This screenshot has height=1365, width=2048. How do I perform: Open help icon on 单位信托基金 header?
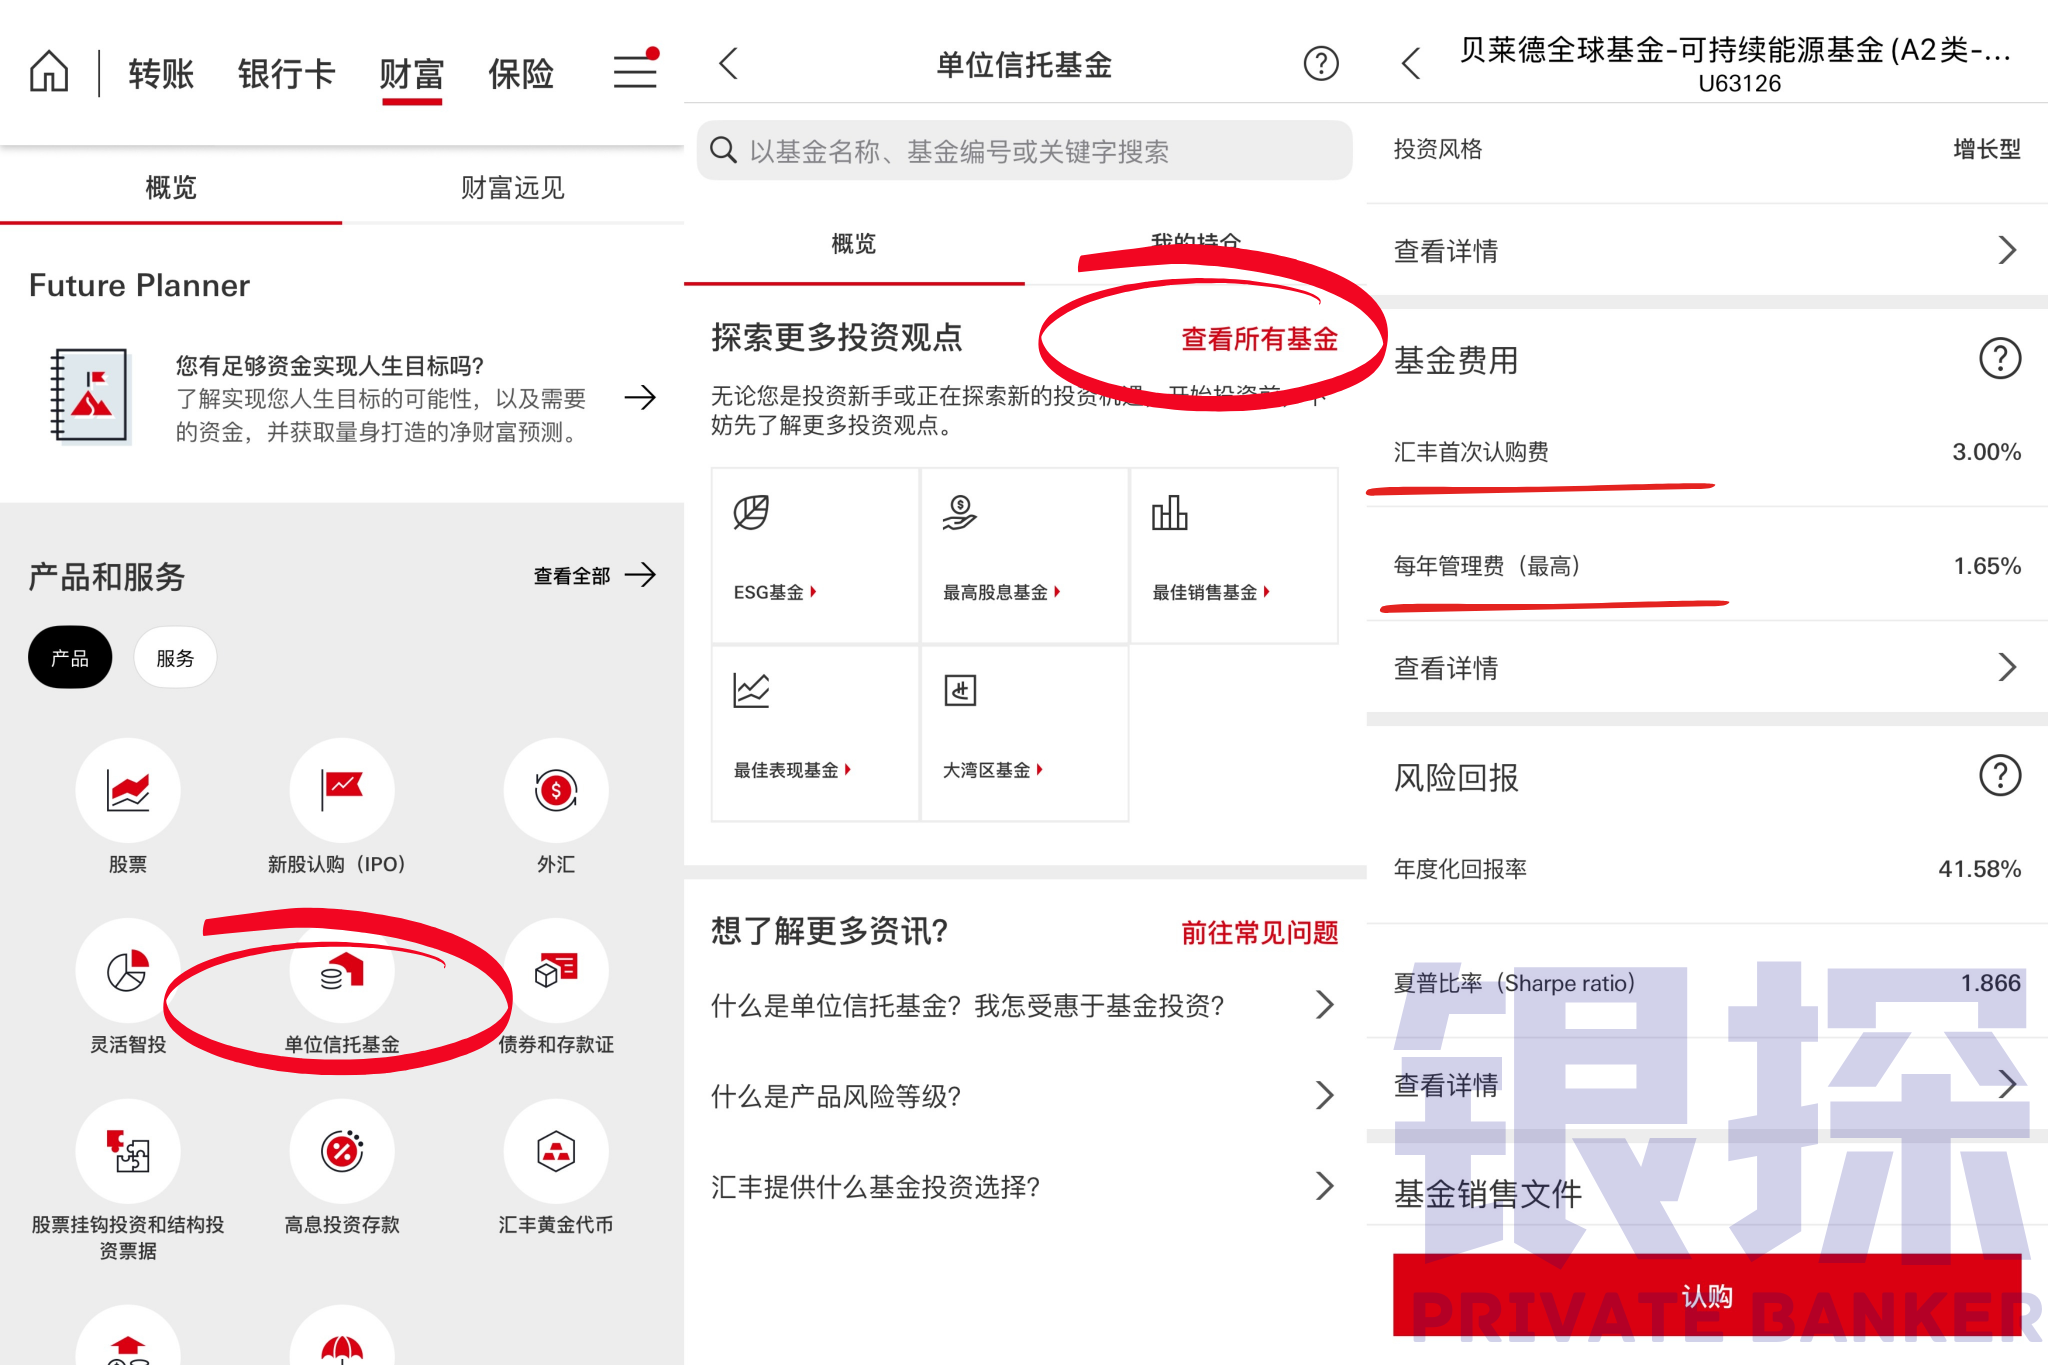pos(1321,63)
